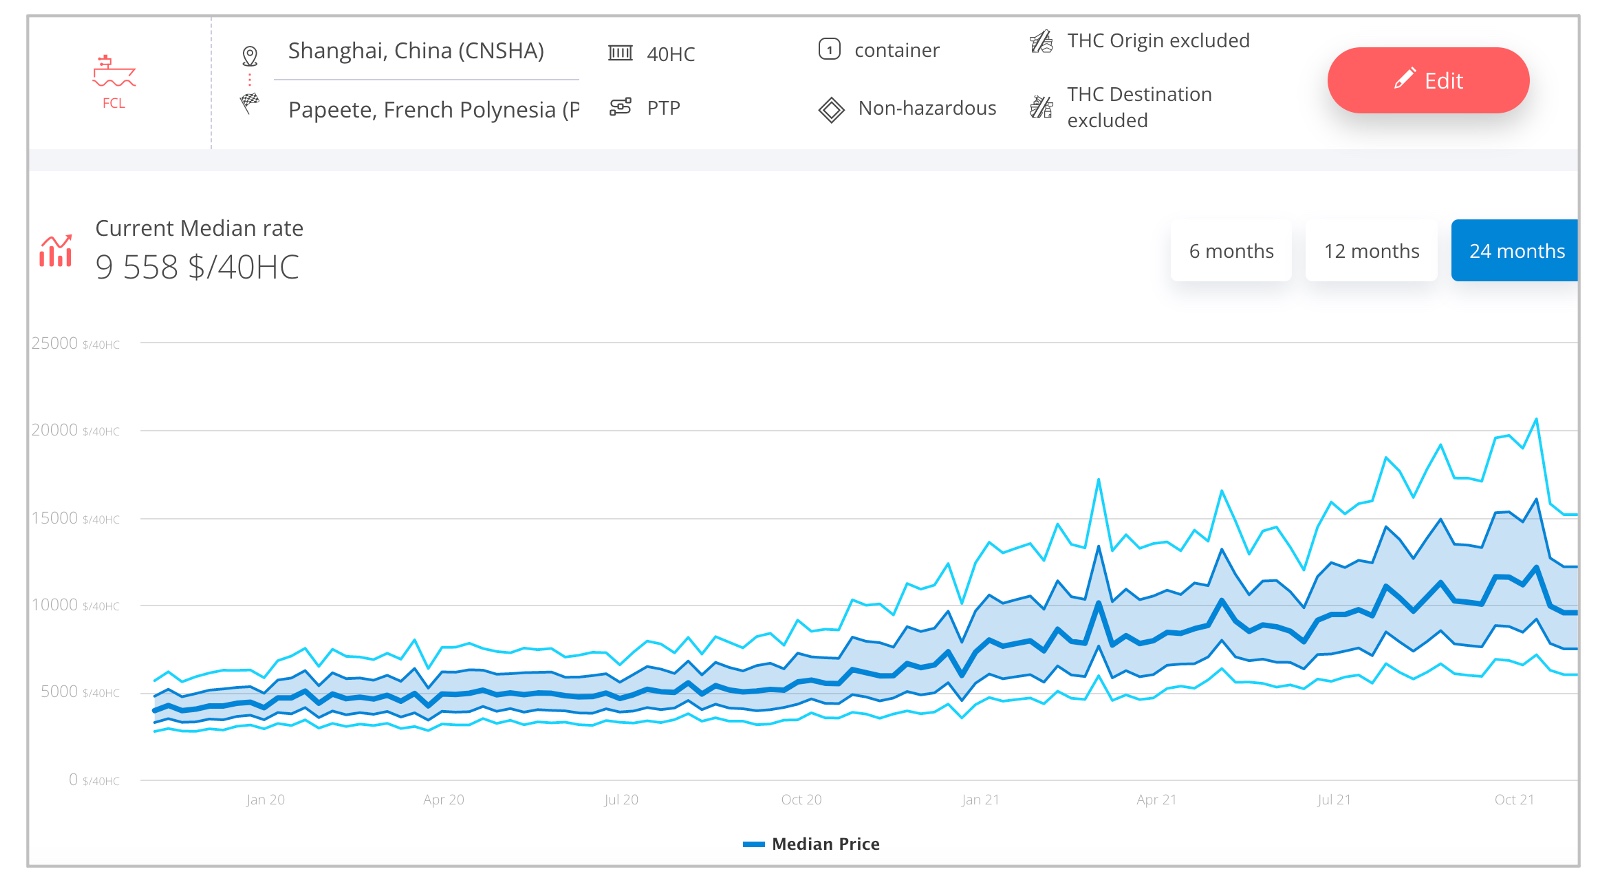The height and width of the screenshot is (894, 1604).
Task: Click the 40HC container type icon
Action: 620,53
